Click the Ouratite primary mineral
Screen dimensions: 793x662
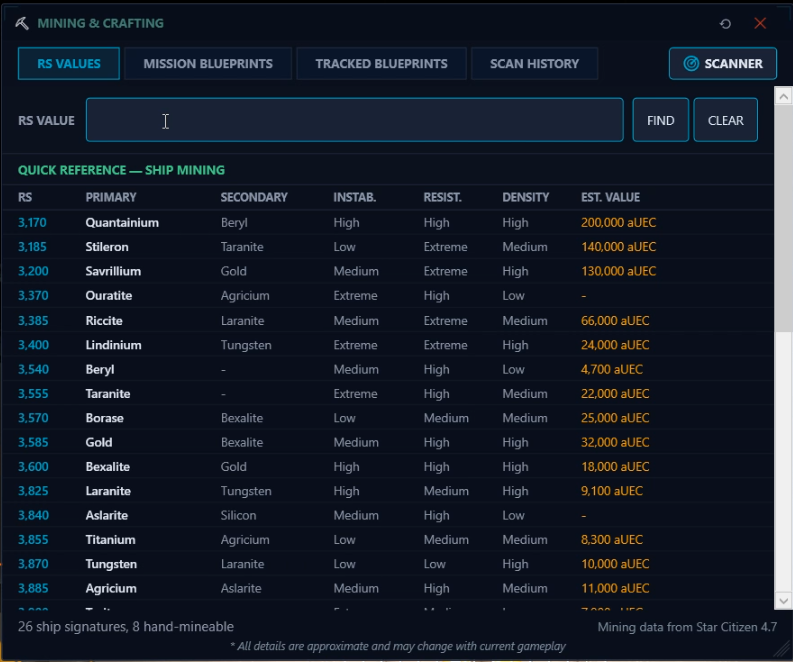pyautogui.click(x=109, y=295)
